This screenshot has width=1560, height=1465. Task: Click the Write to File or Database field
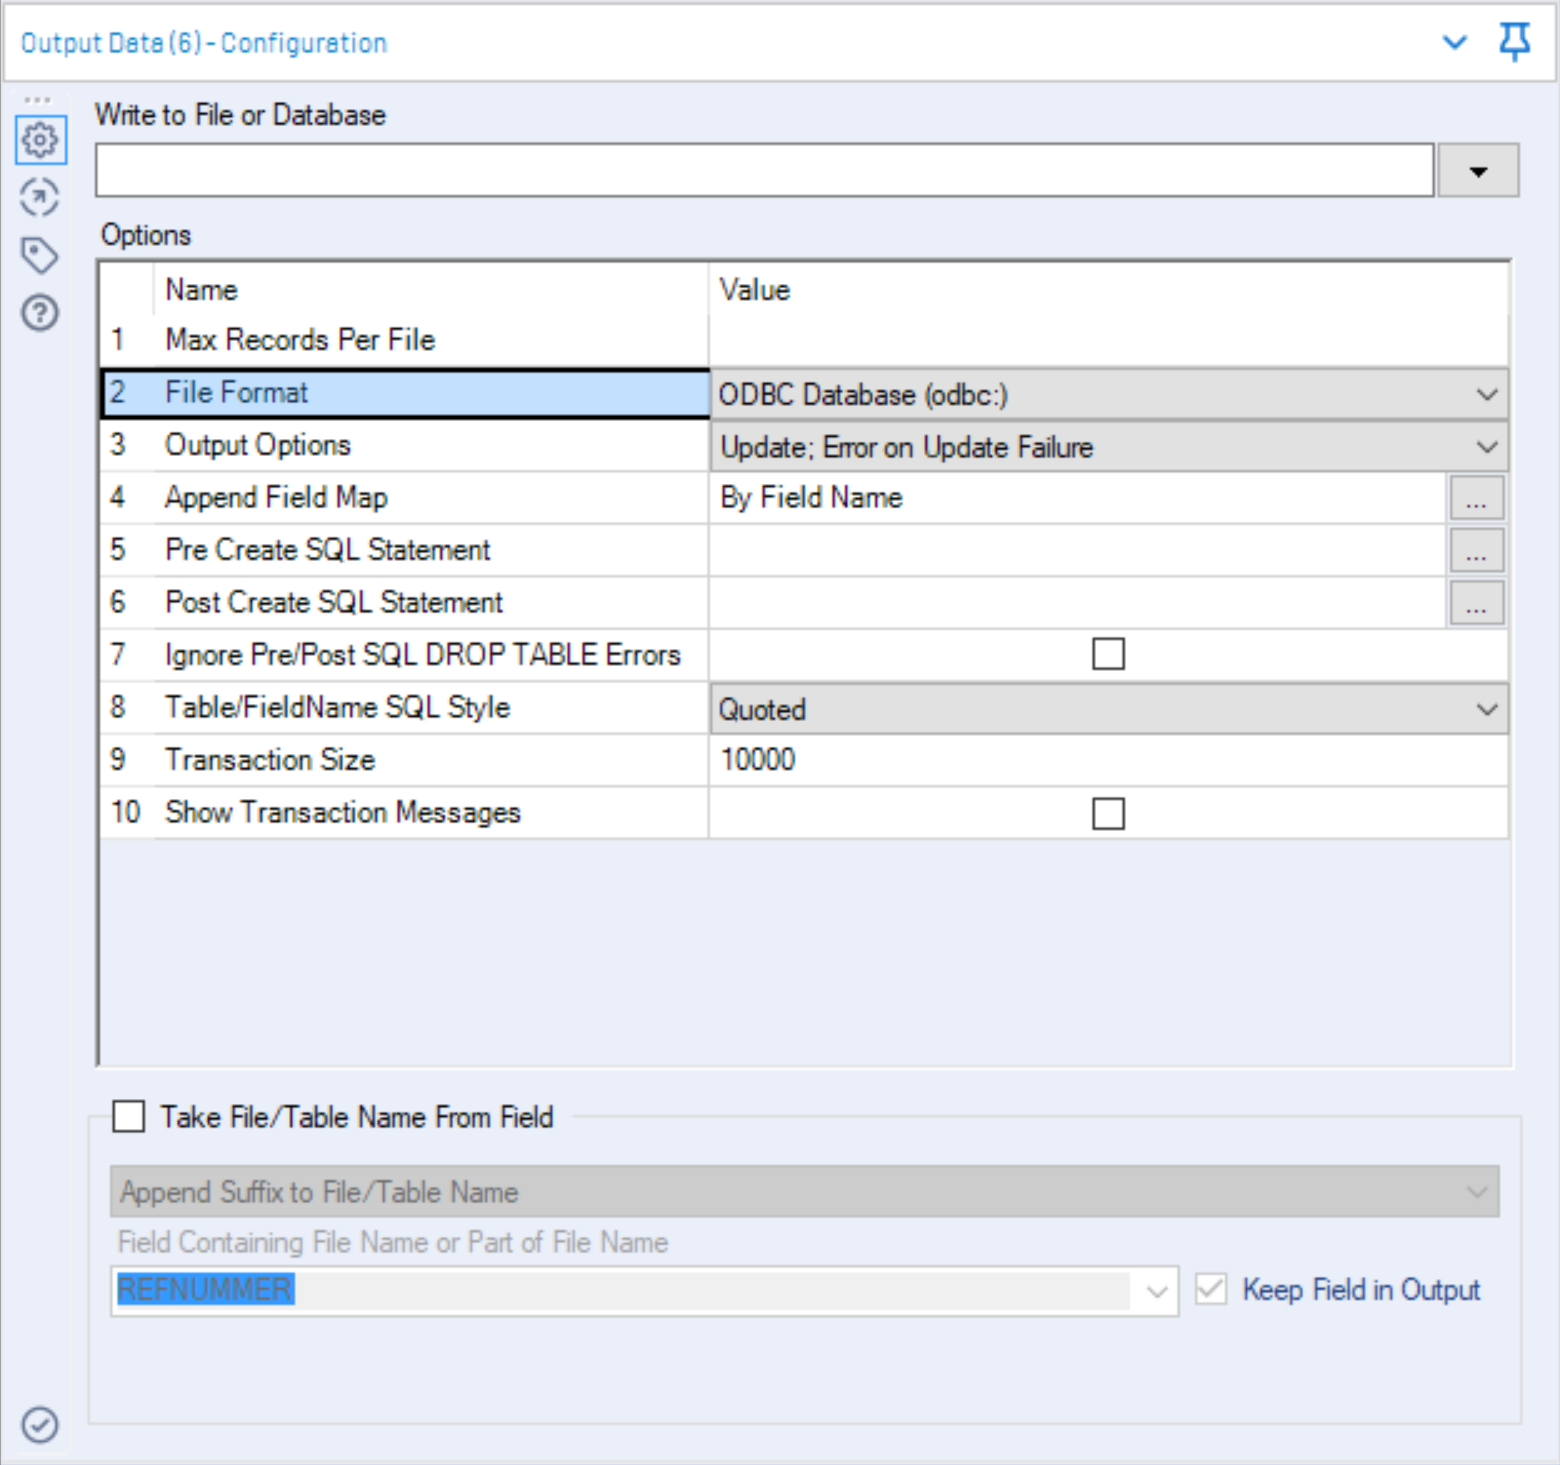pos(764,171)
